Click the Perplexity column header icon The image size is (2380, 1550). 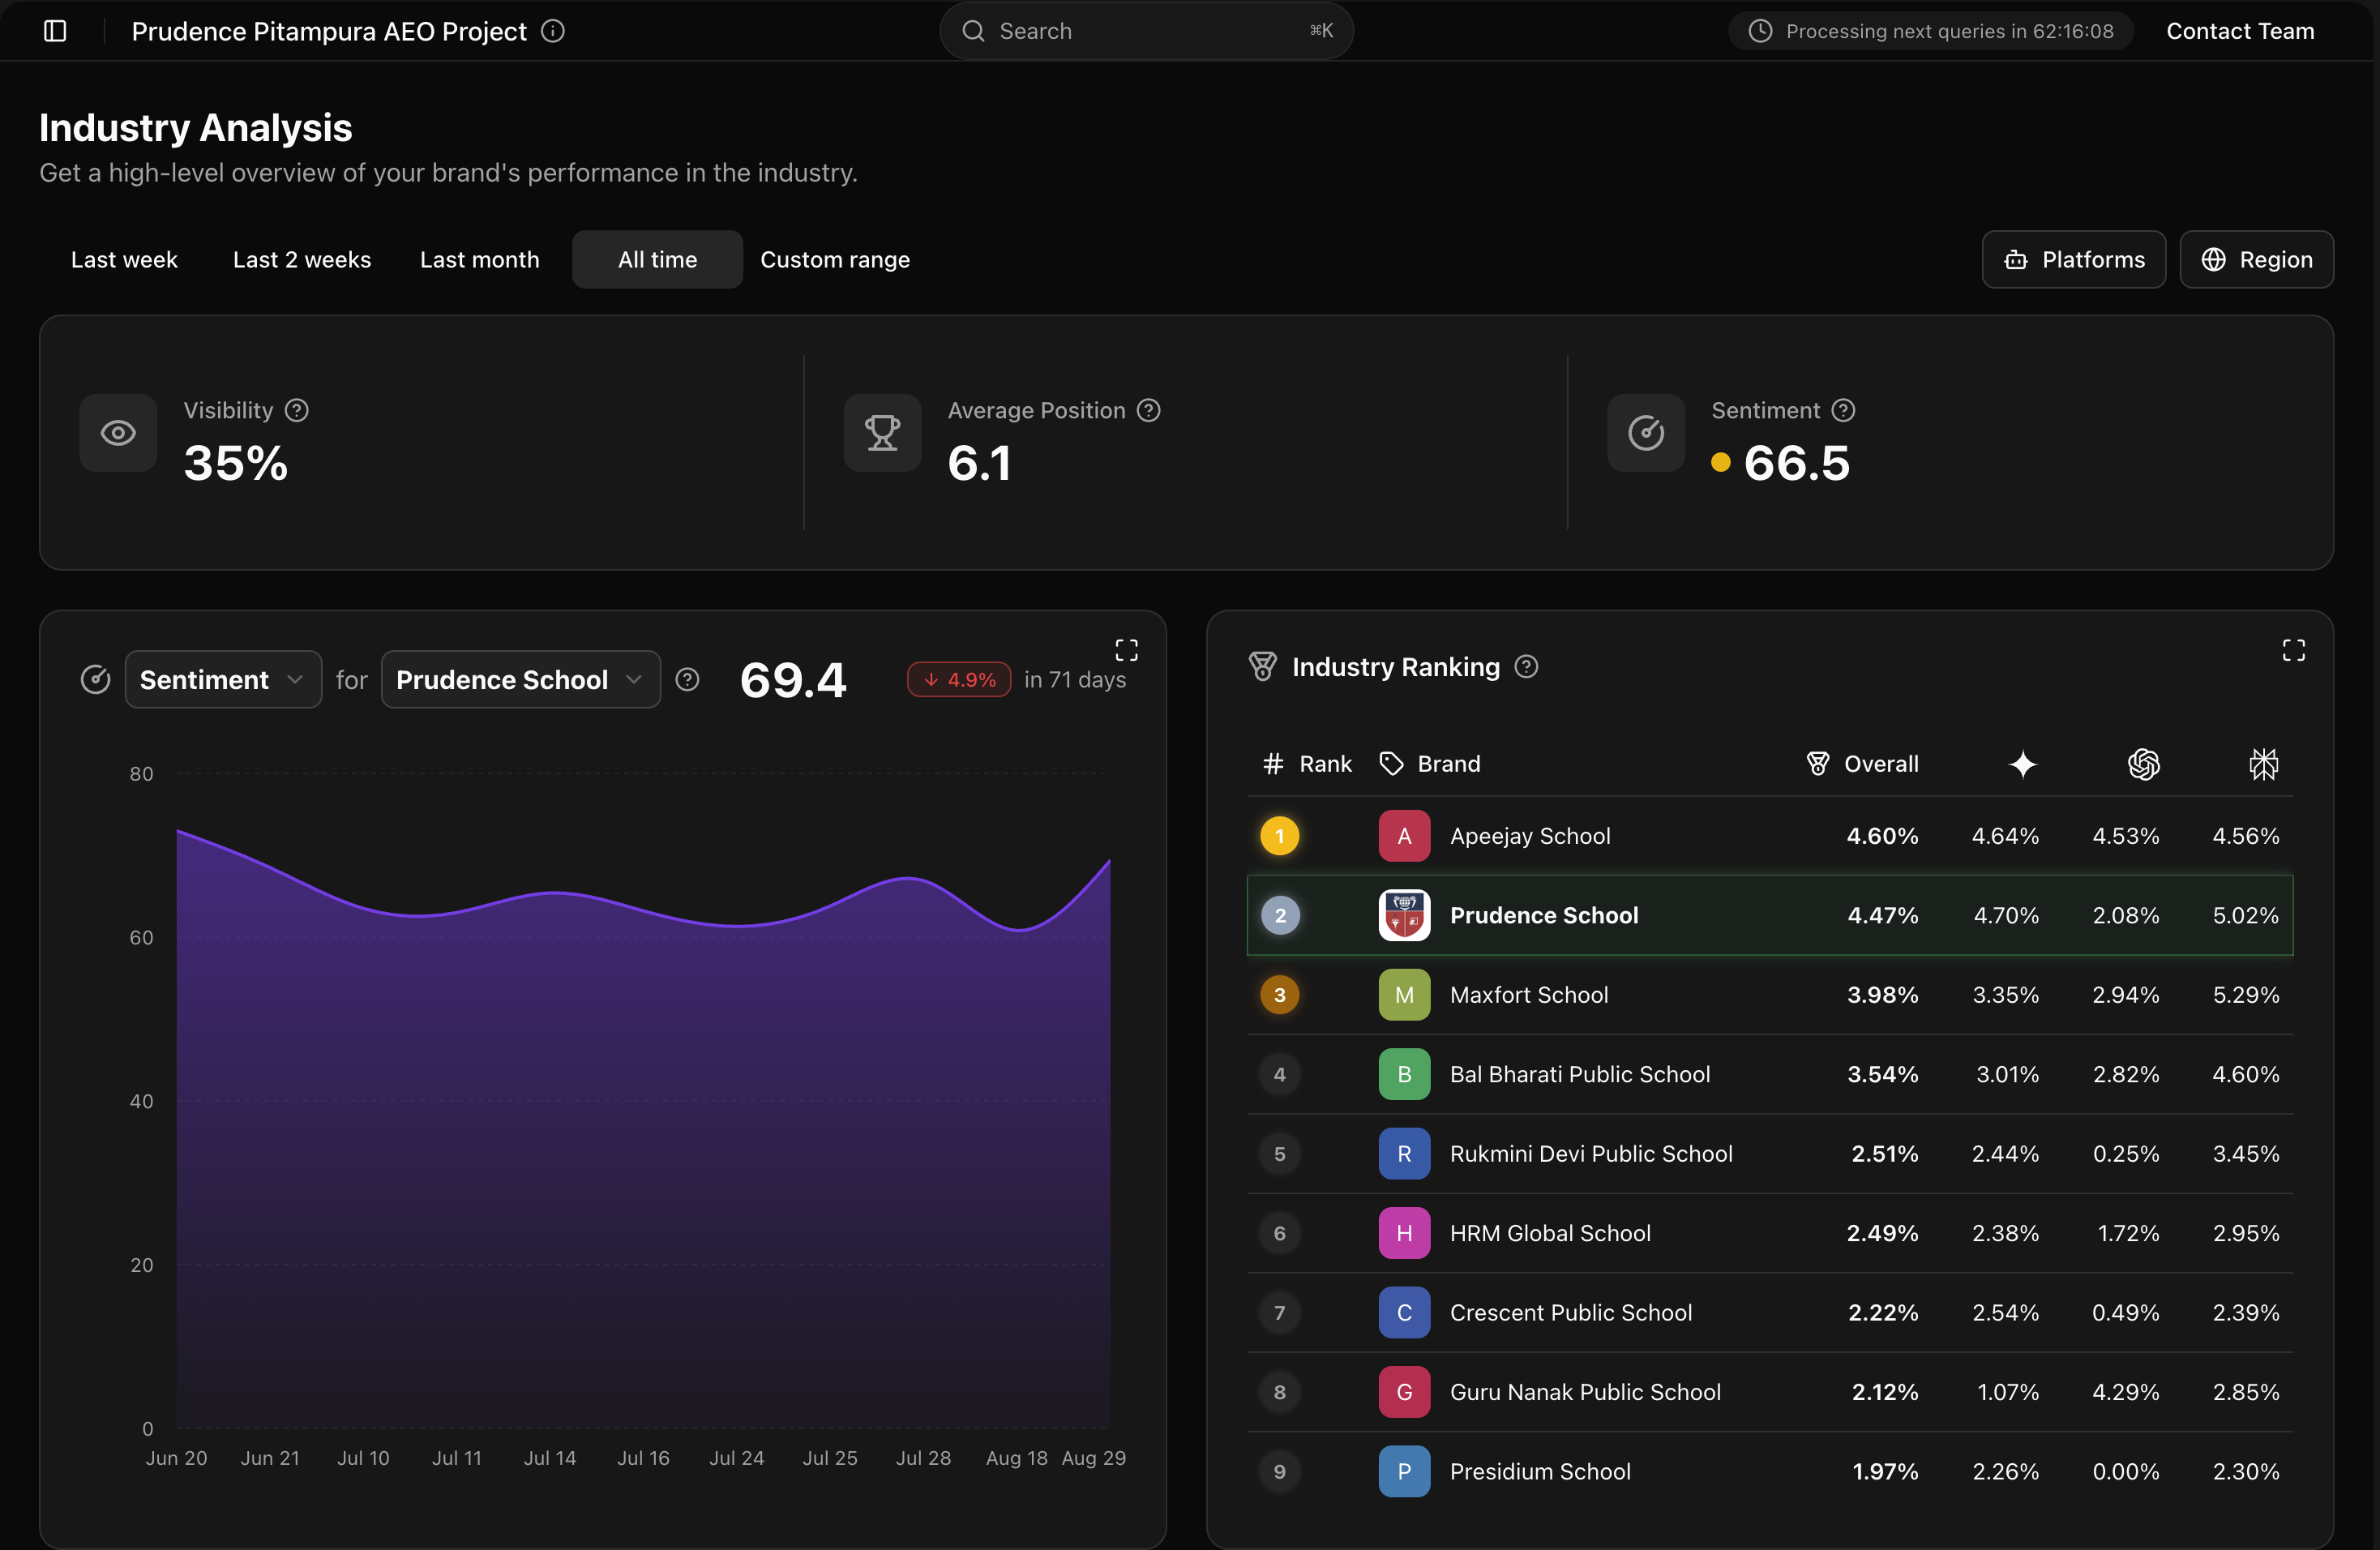[2264, 764]
